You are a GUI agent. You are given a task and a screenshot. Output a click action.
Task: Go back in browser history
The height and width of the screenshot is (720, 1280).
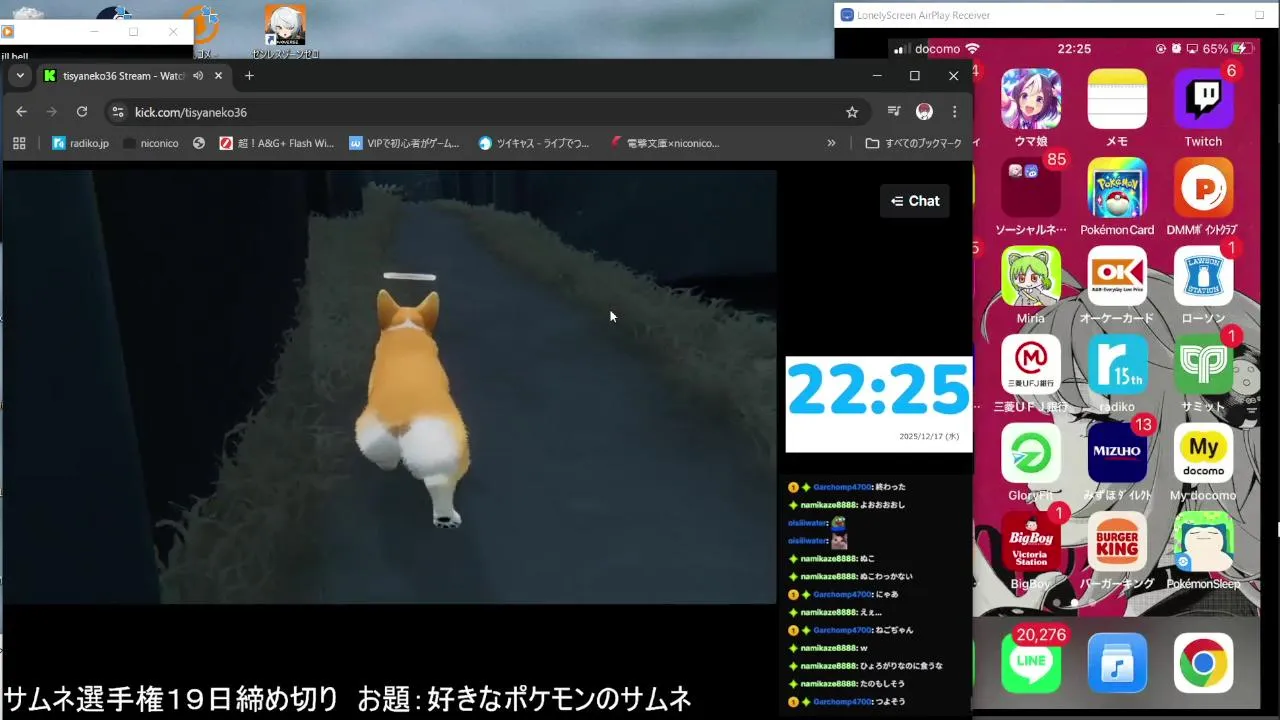click(x=21, y=112)
